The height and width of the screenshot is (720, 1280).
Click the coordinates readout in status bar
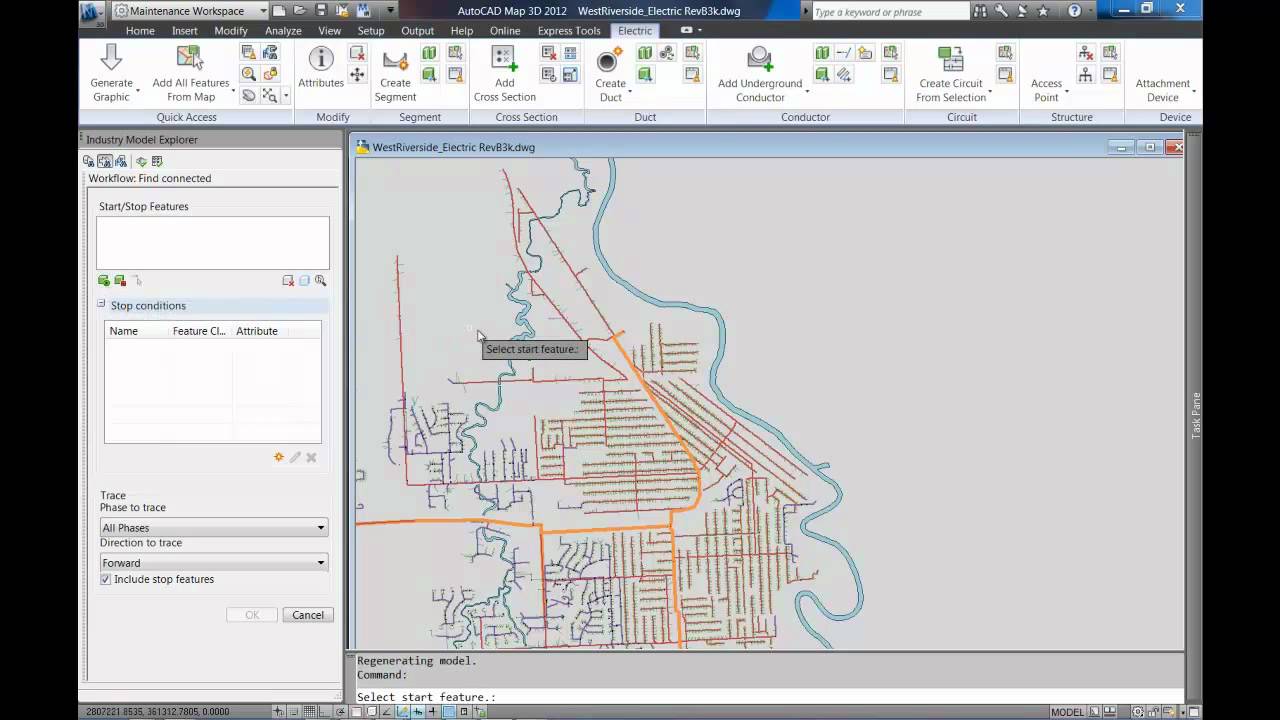158,712
